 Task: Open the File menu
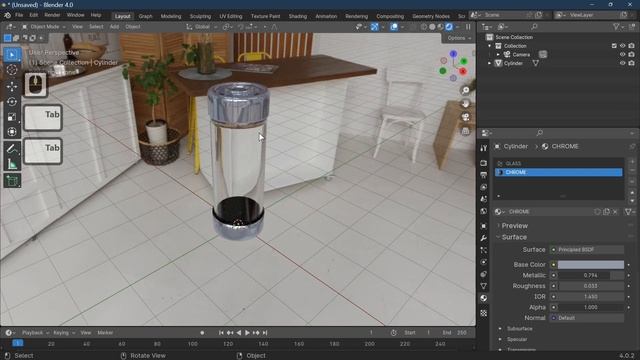pos(19,15)
